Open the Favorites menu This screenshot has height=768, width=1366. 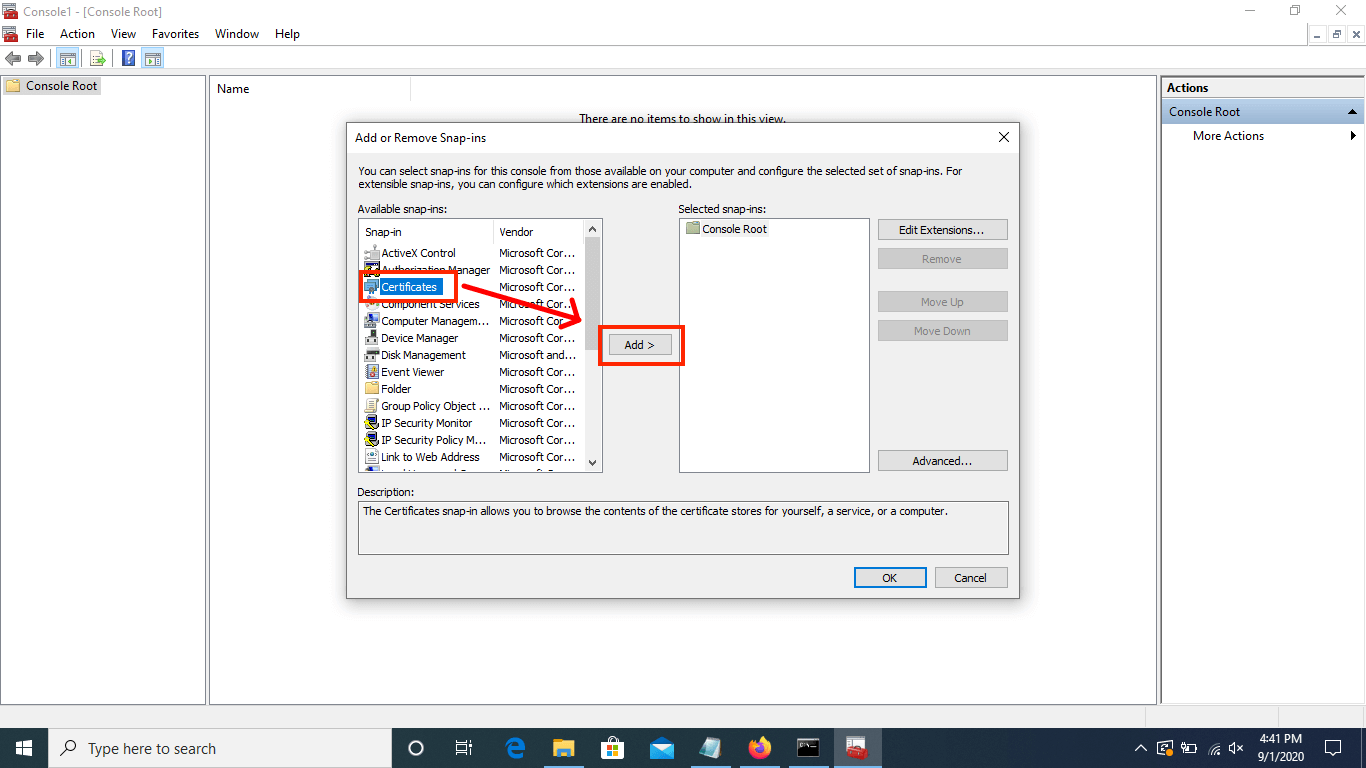(175, 33)
